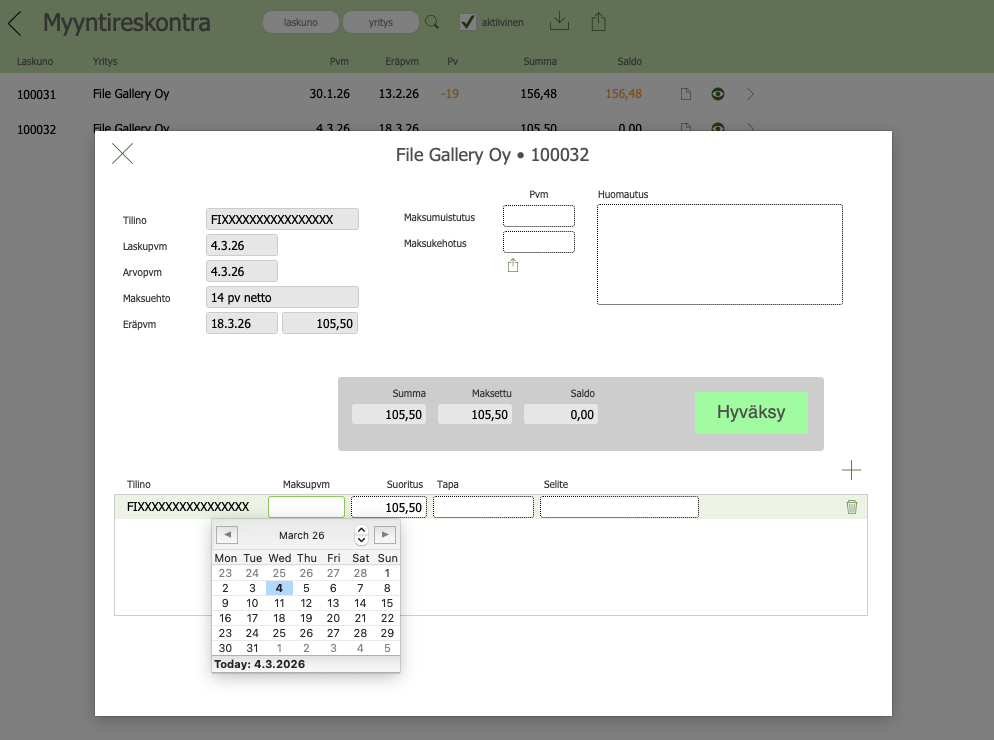Go to next month in calendar
The image size is (994, 740).
click(385, 535)
